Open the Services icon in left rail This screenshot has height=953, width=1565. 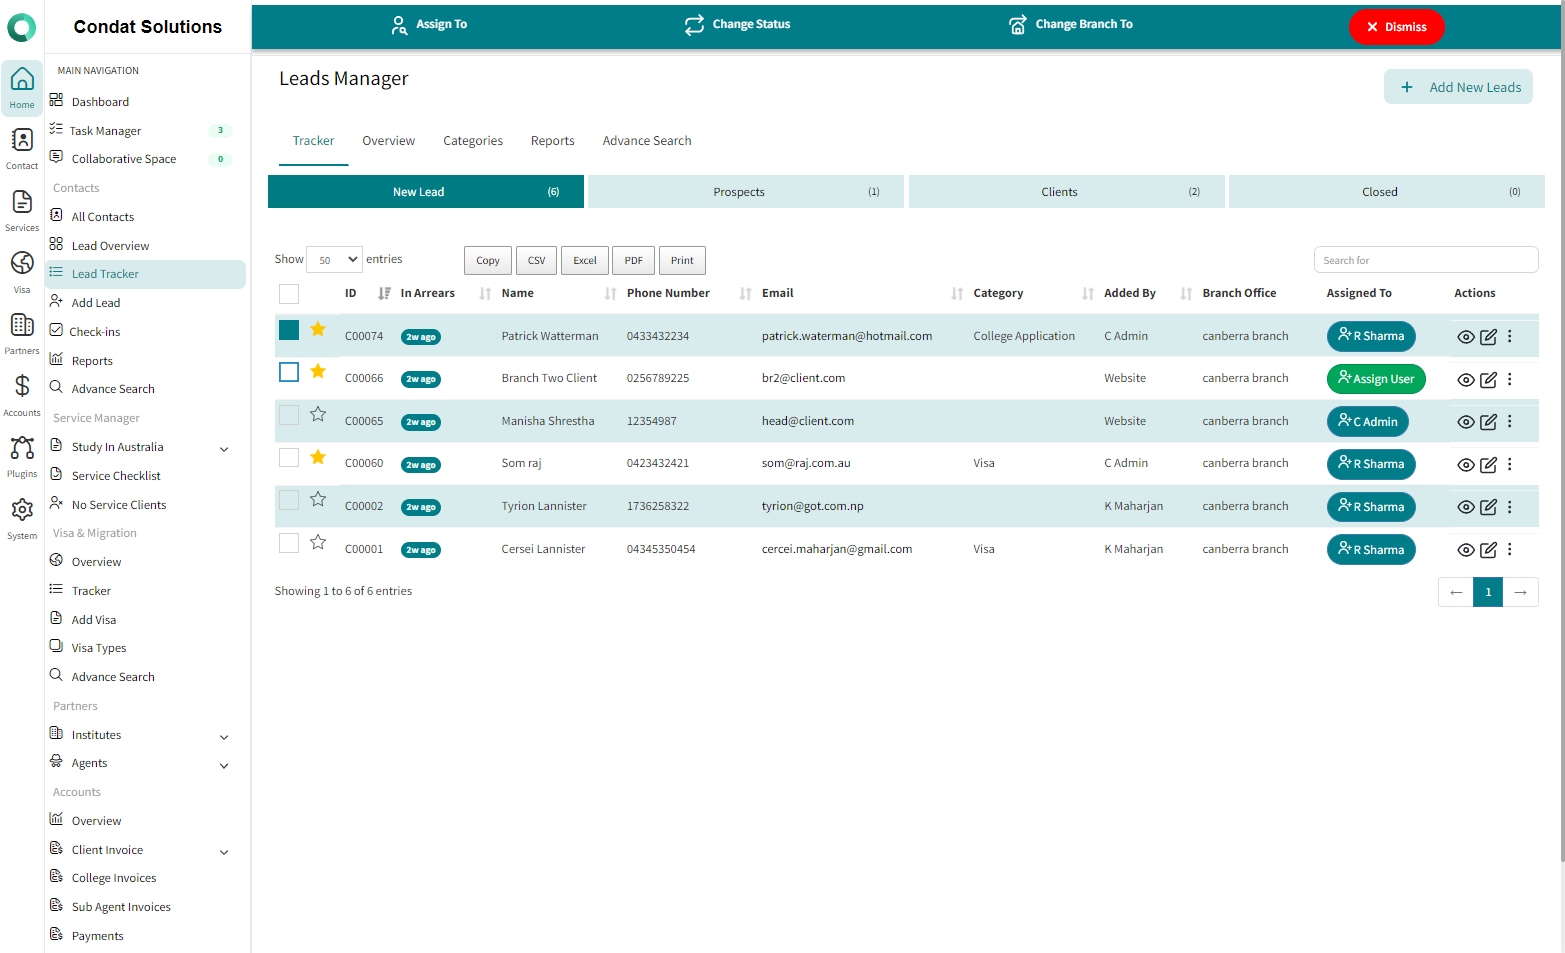pyautogui.click(x=22, y=210)
